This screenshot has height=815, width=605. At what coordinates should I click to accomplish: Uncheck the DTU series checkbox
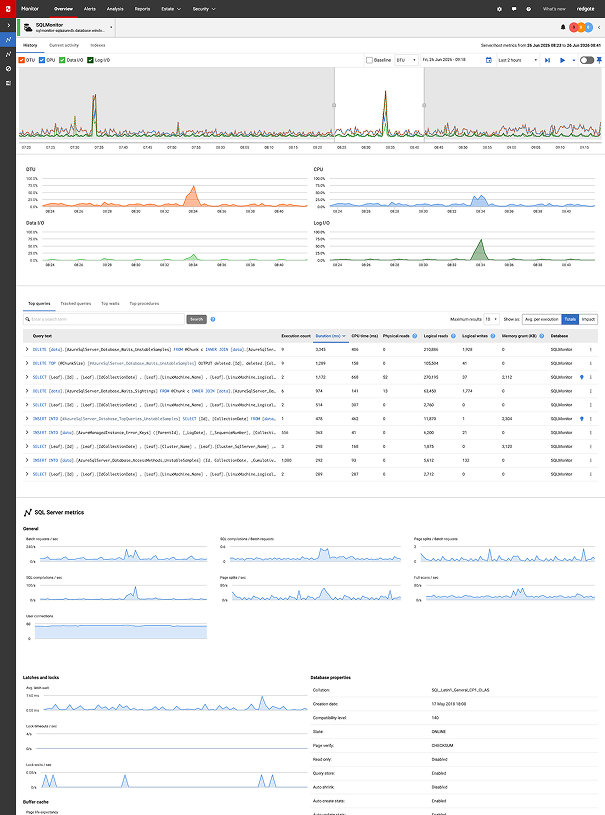point(22,60)
